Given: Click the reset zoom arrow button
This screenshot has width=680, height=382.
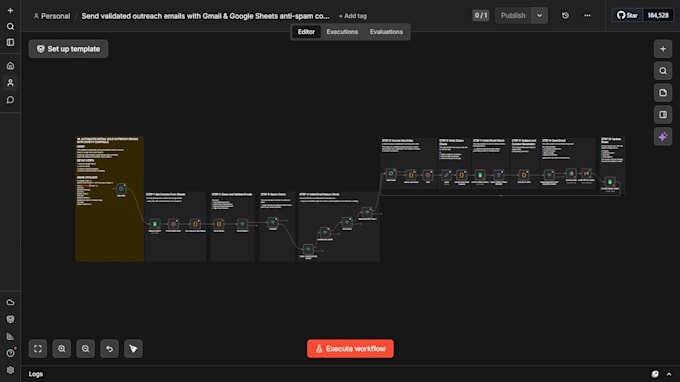Looking at the screenshot, I should 109,349.
